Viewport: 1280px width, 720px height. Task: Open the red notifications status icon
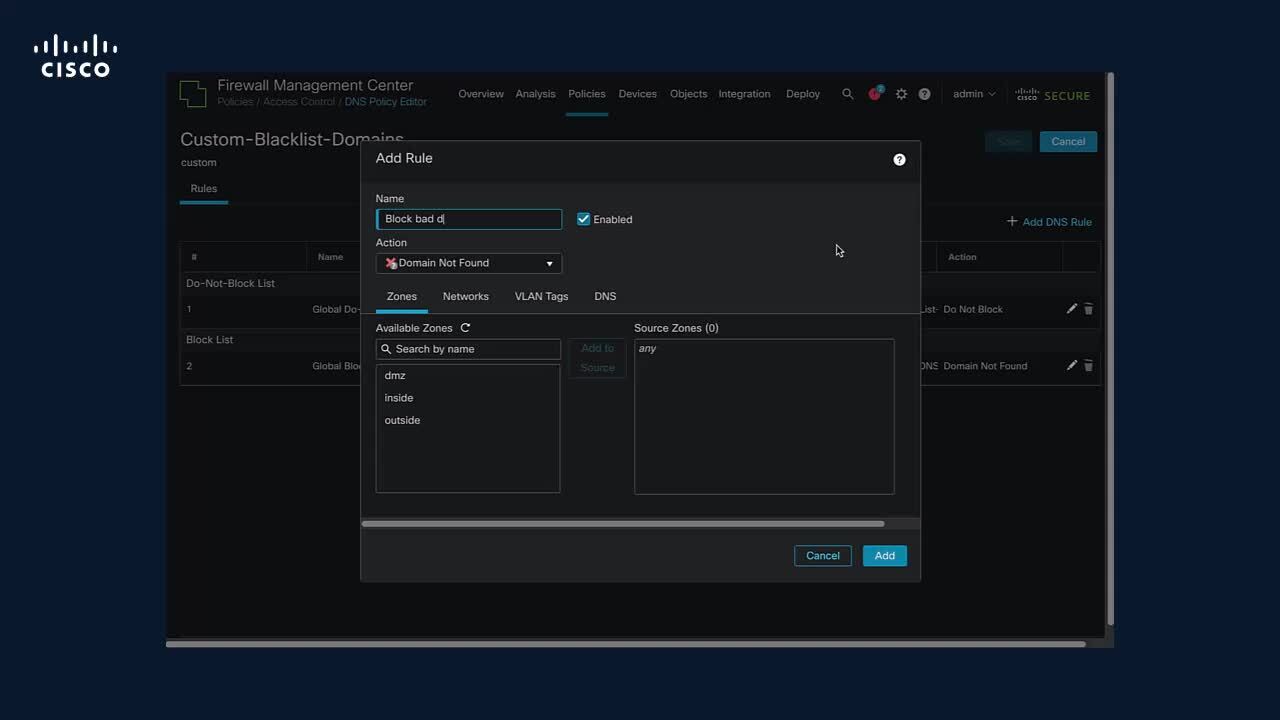click(x=875, y=94)
